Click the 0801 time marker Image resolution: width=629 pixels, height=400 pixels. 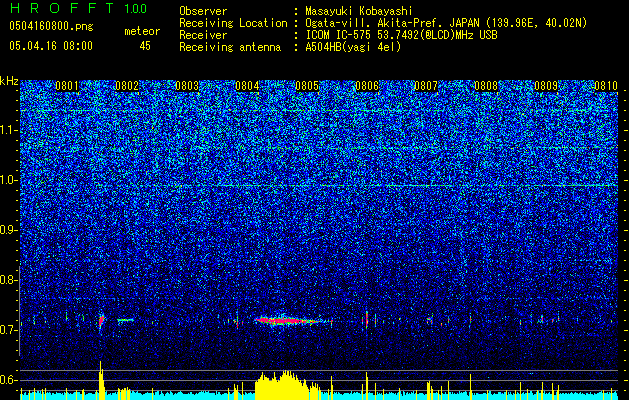point(67,86)
